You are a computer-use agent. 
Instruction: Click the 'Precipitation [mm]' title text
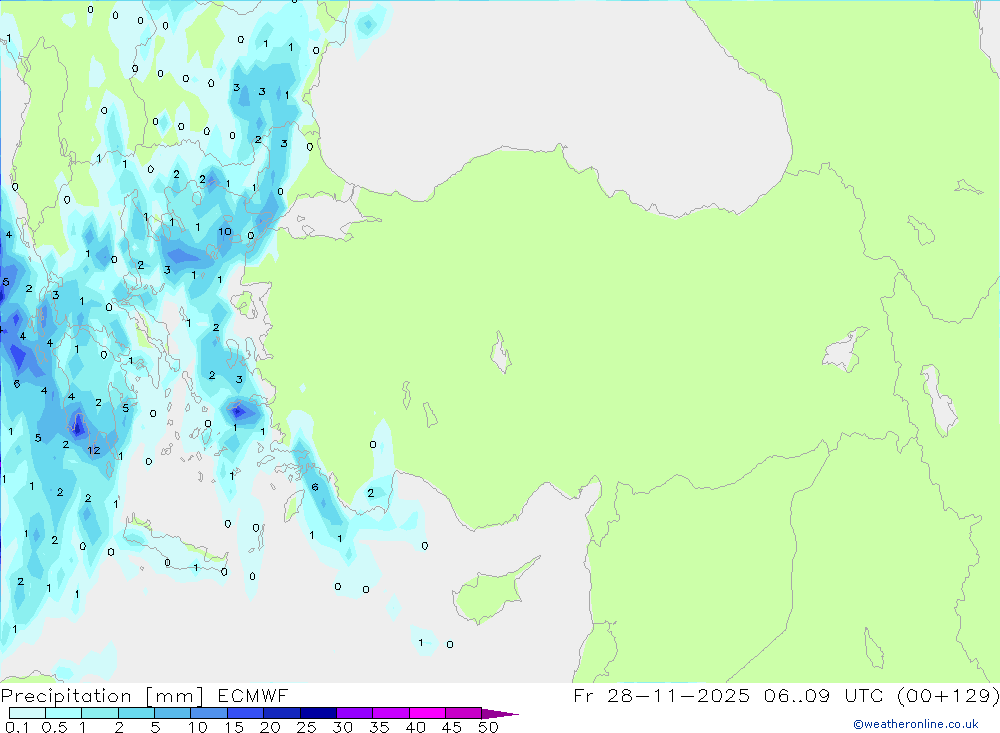pyautogui.click(x=102, y=696)
